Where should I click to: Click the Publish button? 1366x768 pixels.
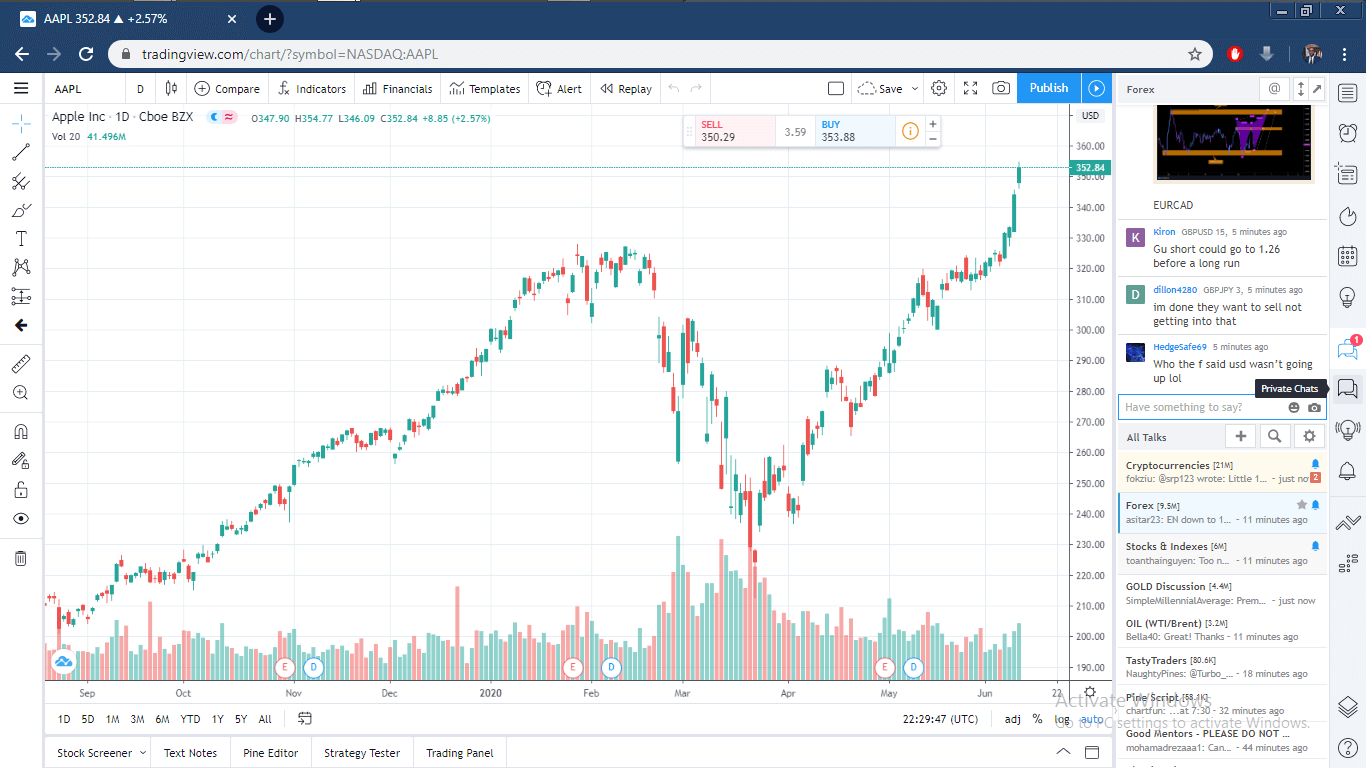(x=1049, y=88)
